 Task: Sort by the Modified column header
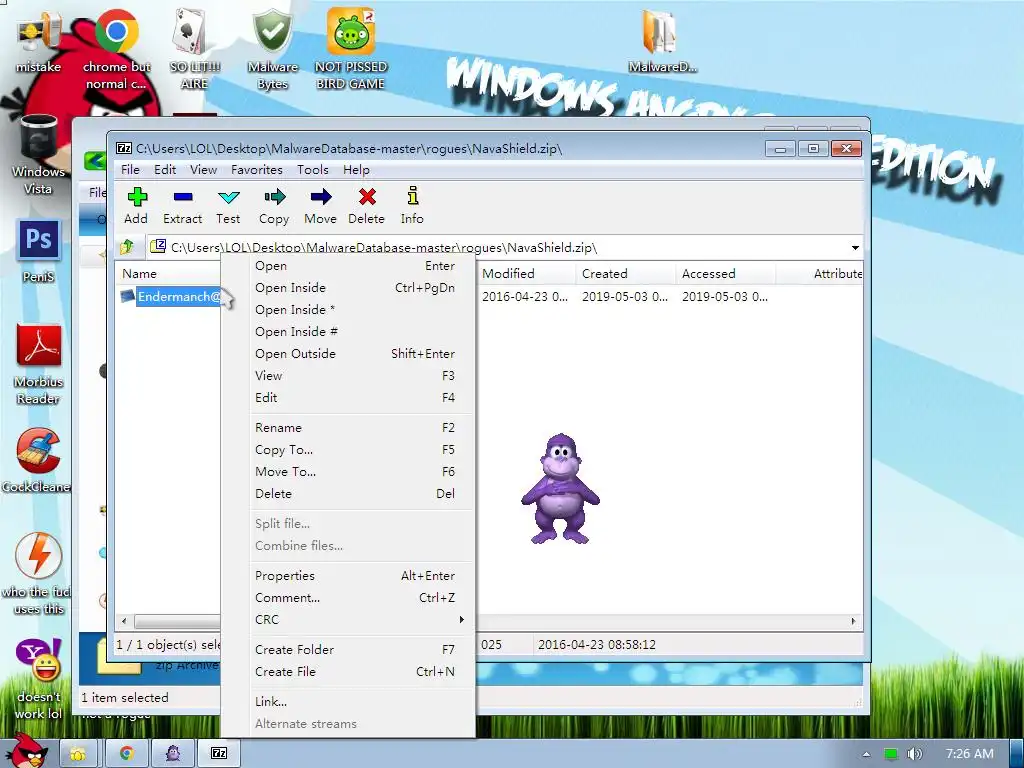(526, 274)
